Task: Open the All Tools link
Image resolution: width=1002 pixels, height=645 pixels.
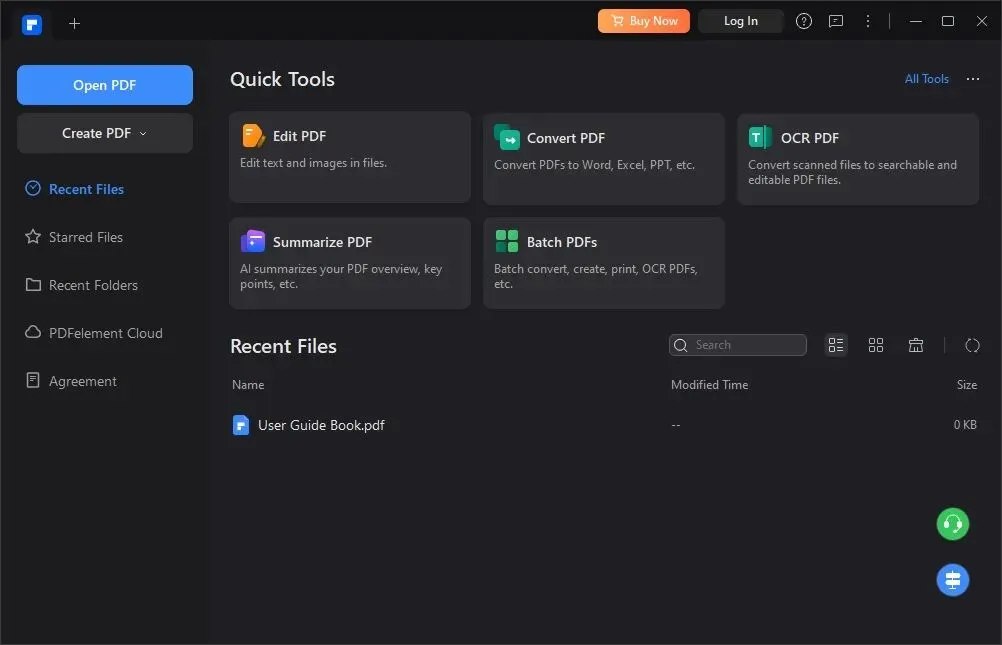Action: point(926,79)
